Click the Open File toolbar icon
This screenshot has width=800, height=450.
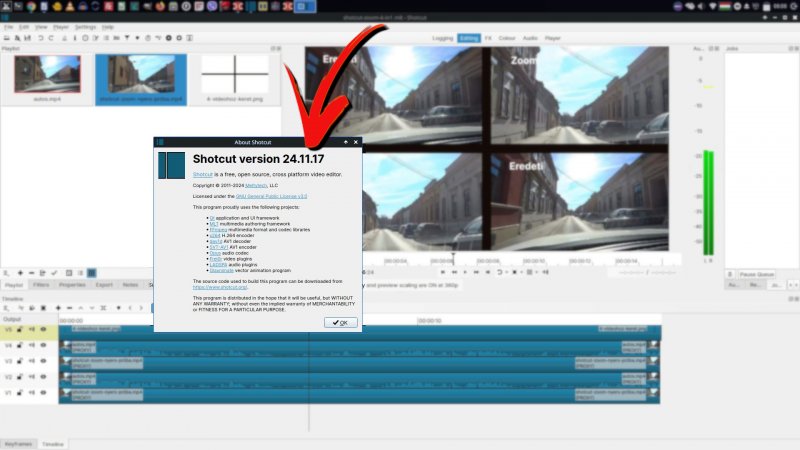[x=7, y=38]
